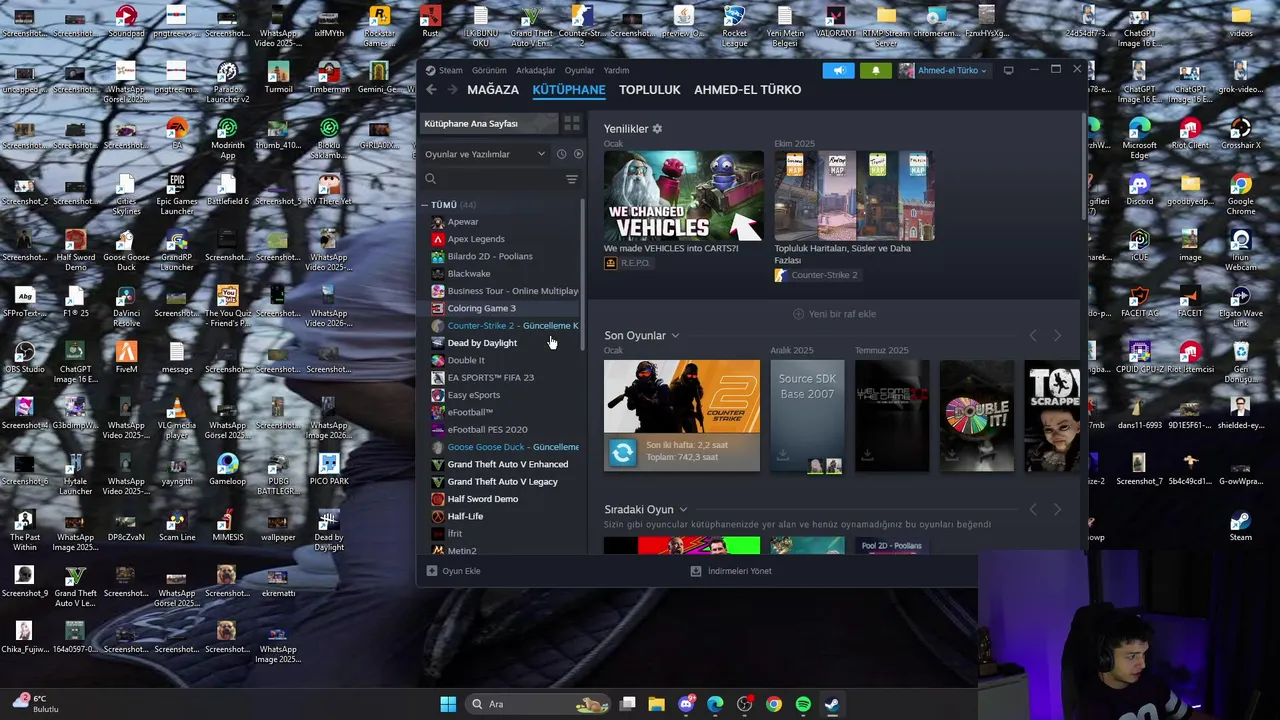Select the Rocket League desktop icon
Viewport: 1280px width, 720px height.
tap(735, 27)
